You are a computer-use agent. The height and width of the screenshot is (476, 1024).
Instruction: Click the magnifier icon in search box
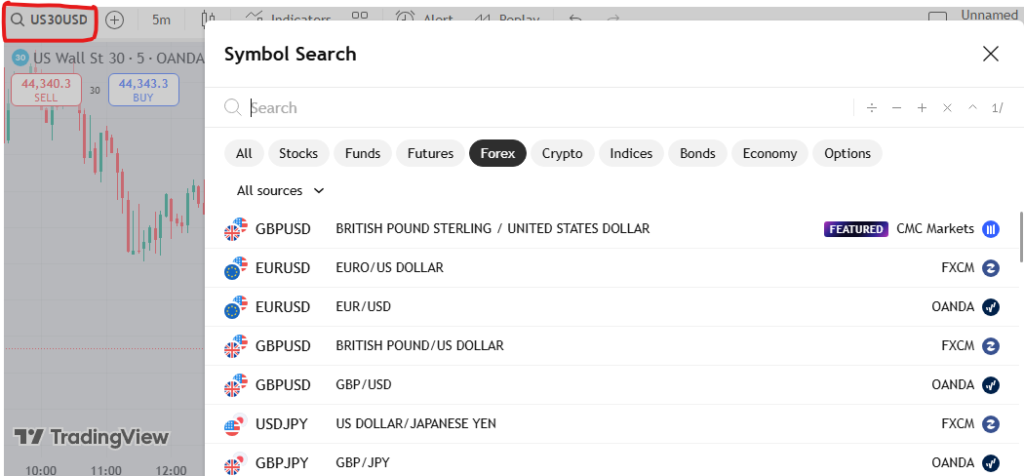tap(233, 107)
